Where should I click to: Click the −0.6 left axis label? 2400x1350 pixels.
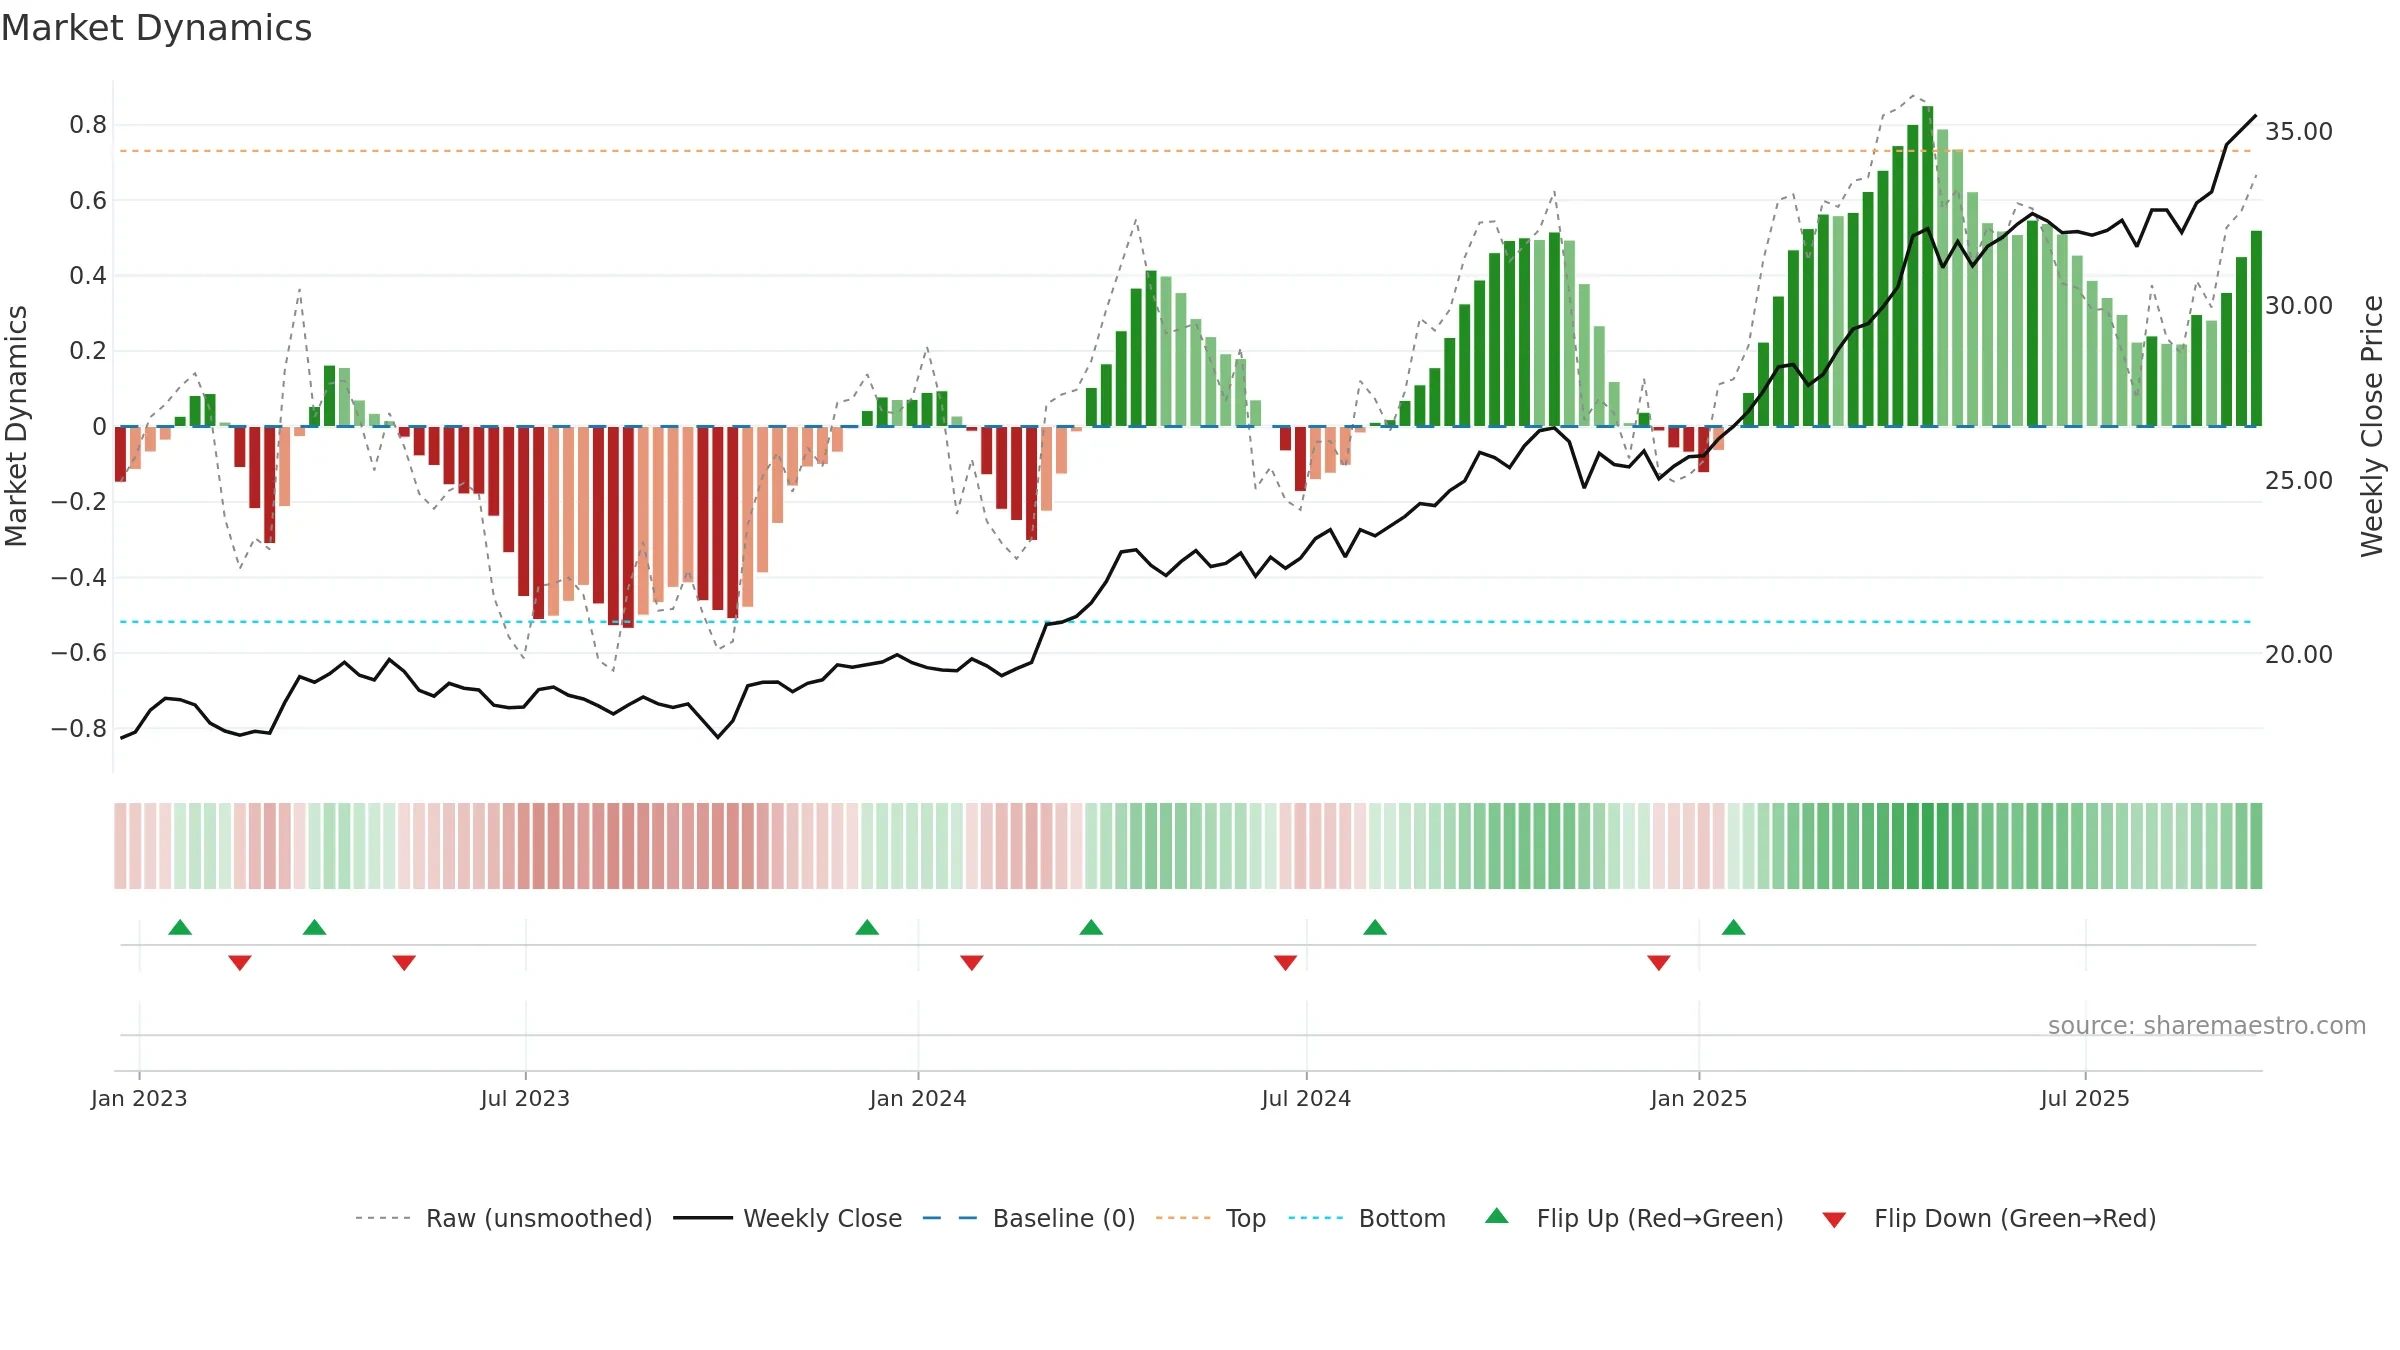[79, 653]
